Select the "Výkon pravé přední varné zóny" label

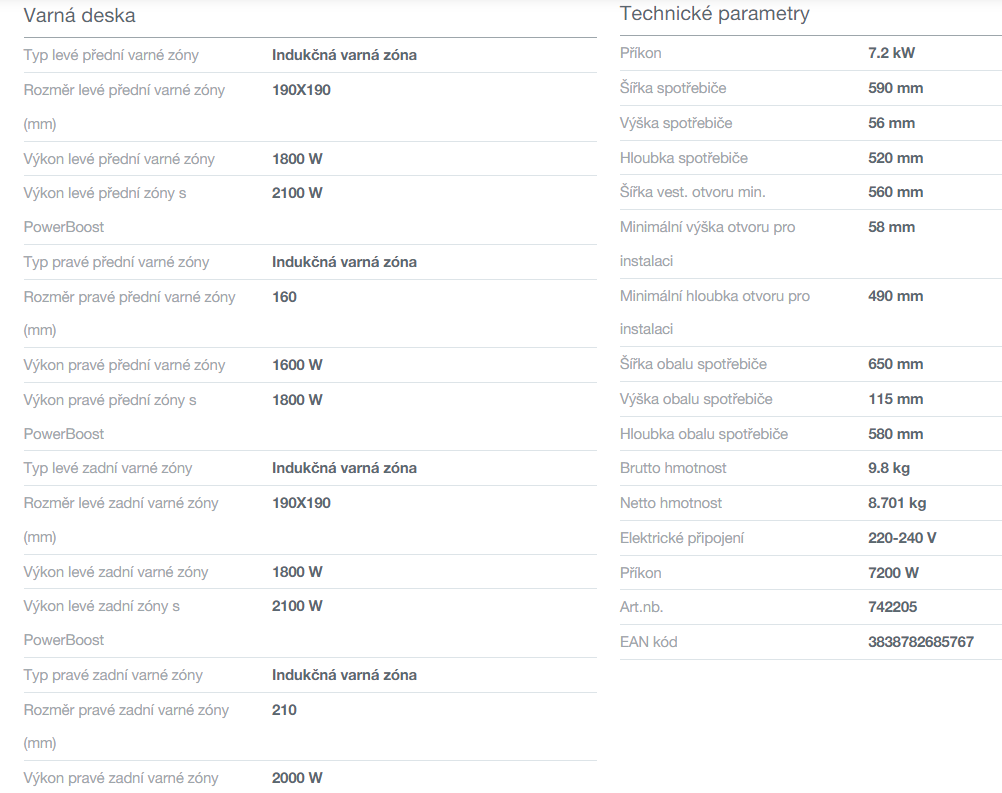point(124,365)
